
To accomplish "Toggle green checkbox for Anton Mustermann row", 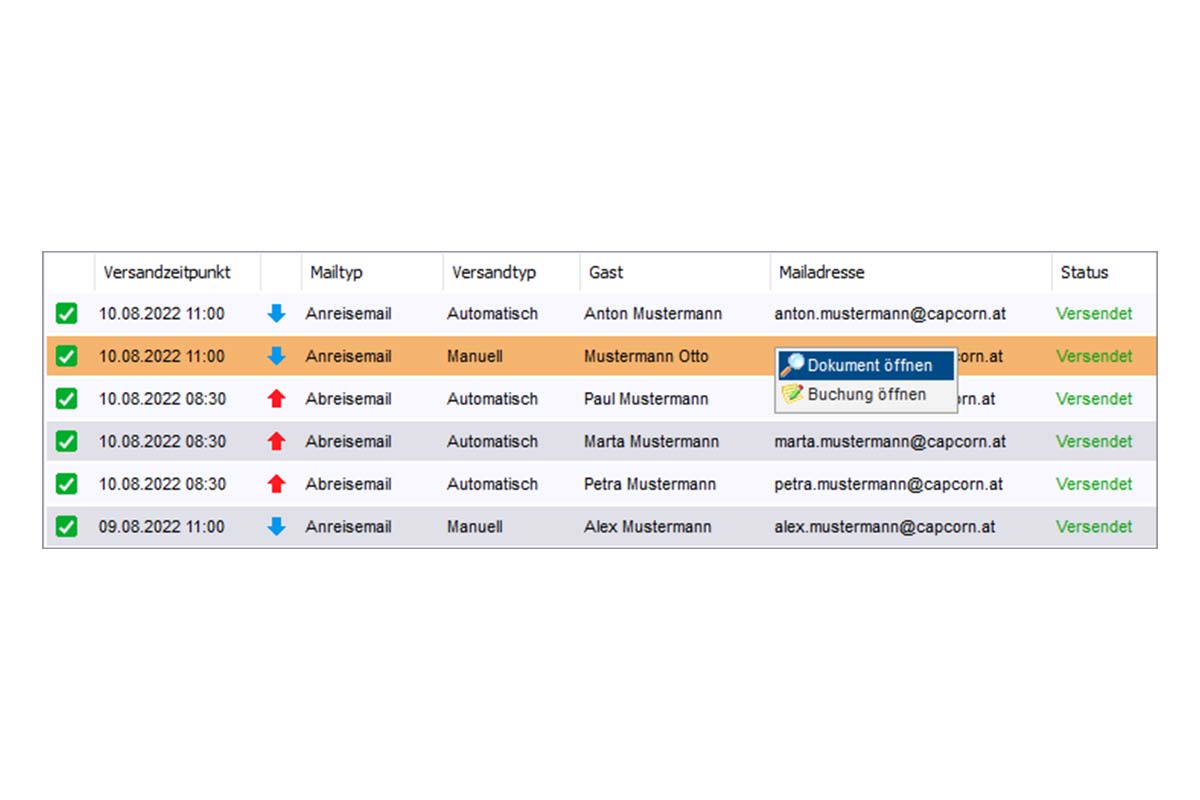I will coord(66,314).
